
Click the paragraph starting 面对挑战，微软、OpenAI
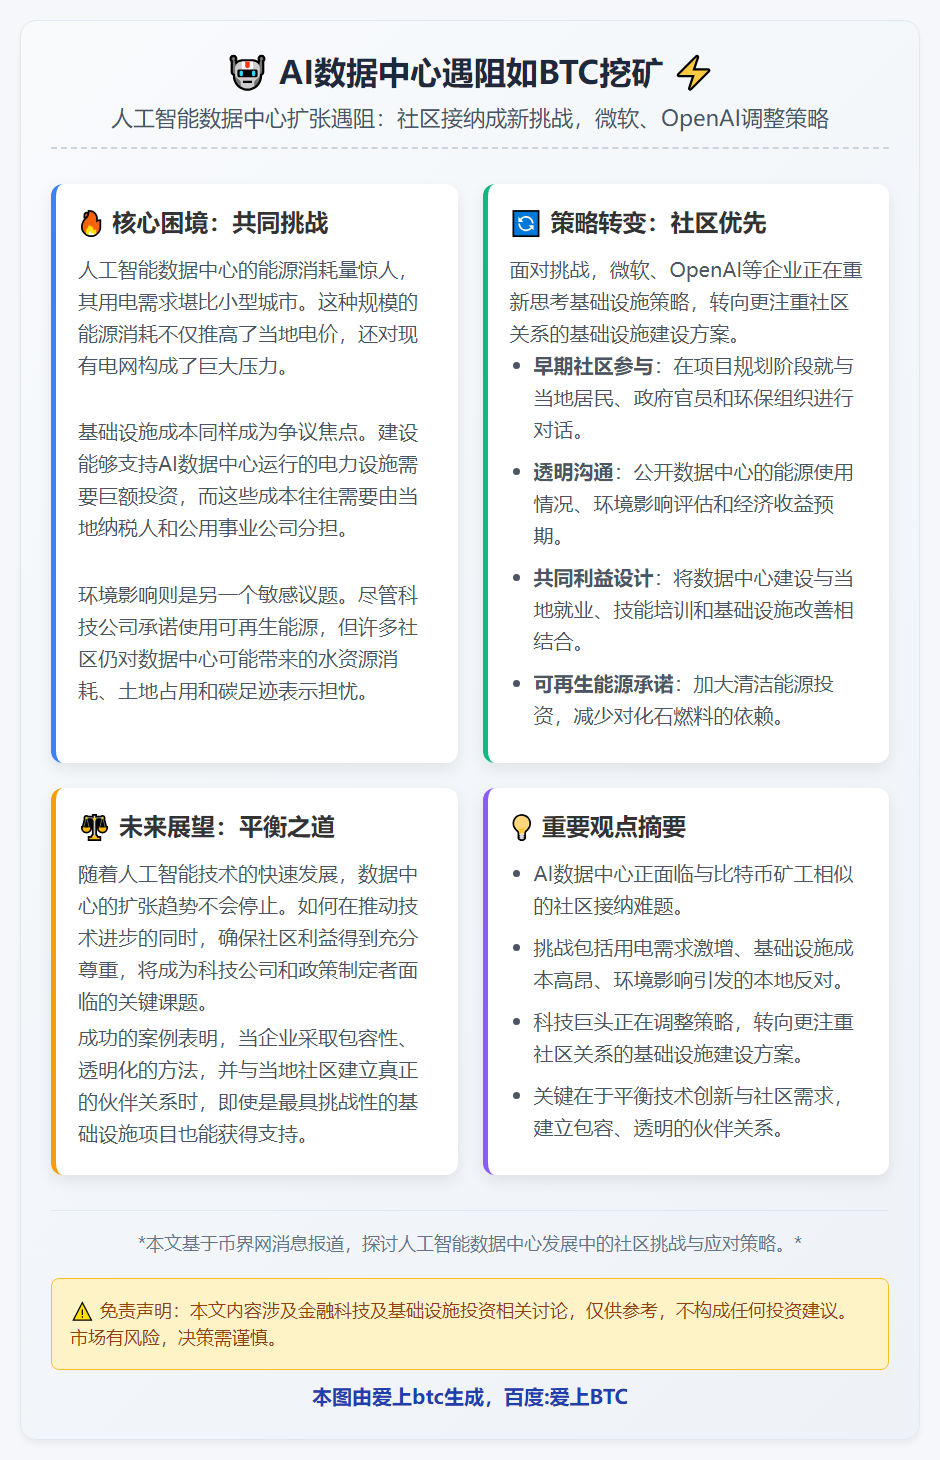(686, 302)
